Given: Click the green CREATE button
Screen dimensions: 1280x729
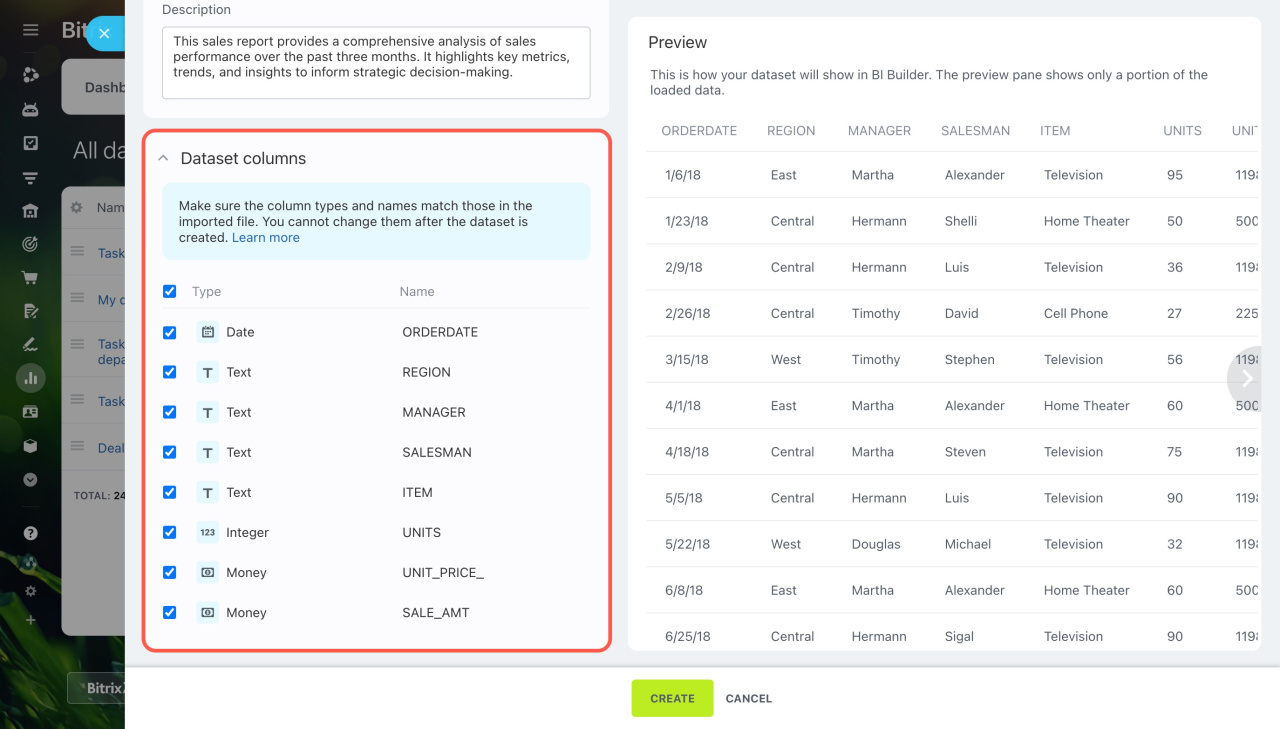Looking at the screenshot, I should [672, 698].
